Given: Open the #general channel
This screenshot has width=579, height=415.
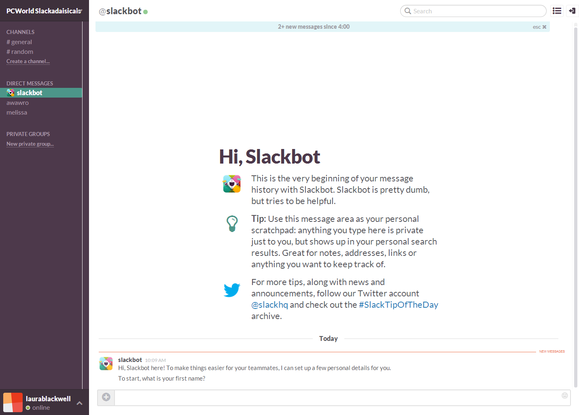Looking at the screenshot, I should [19, 42].
